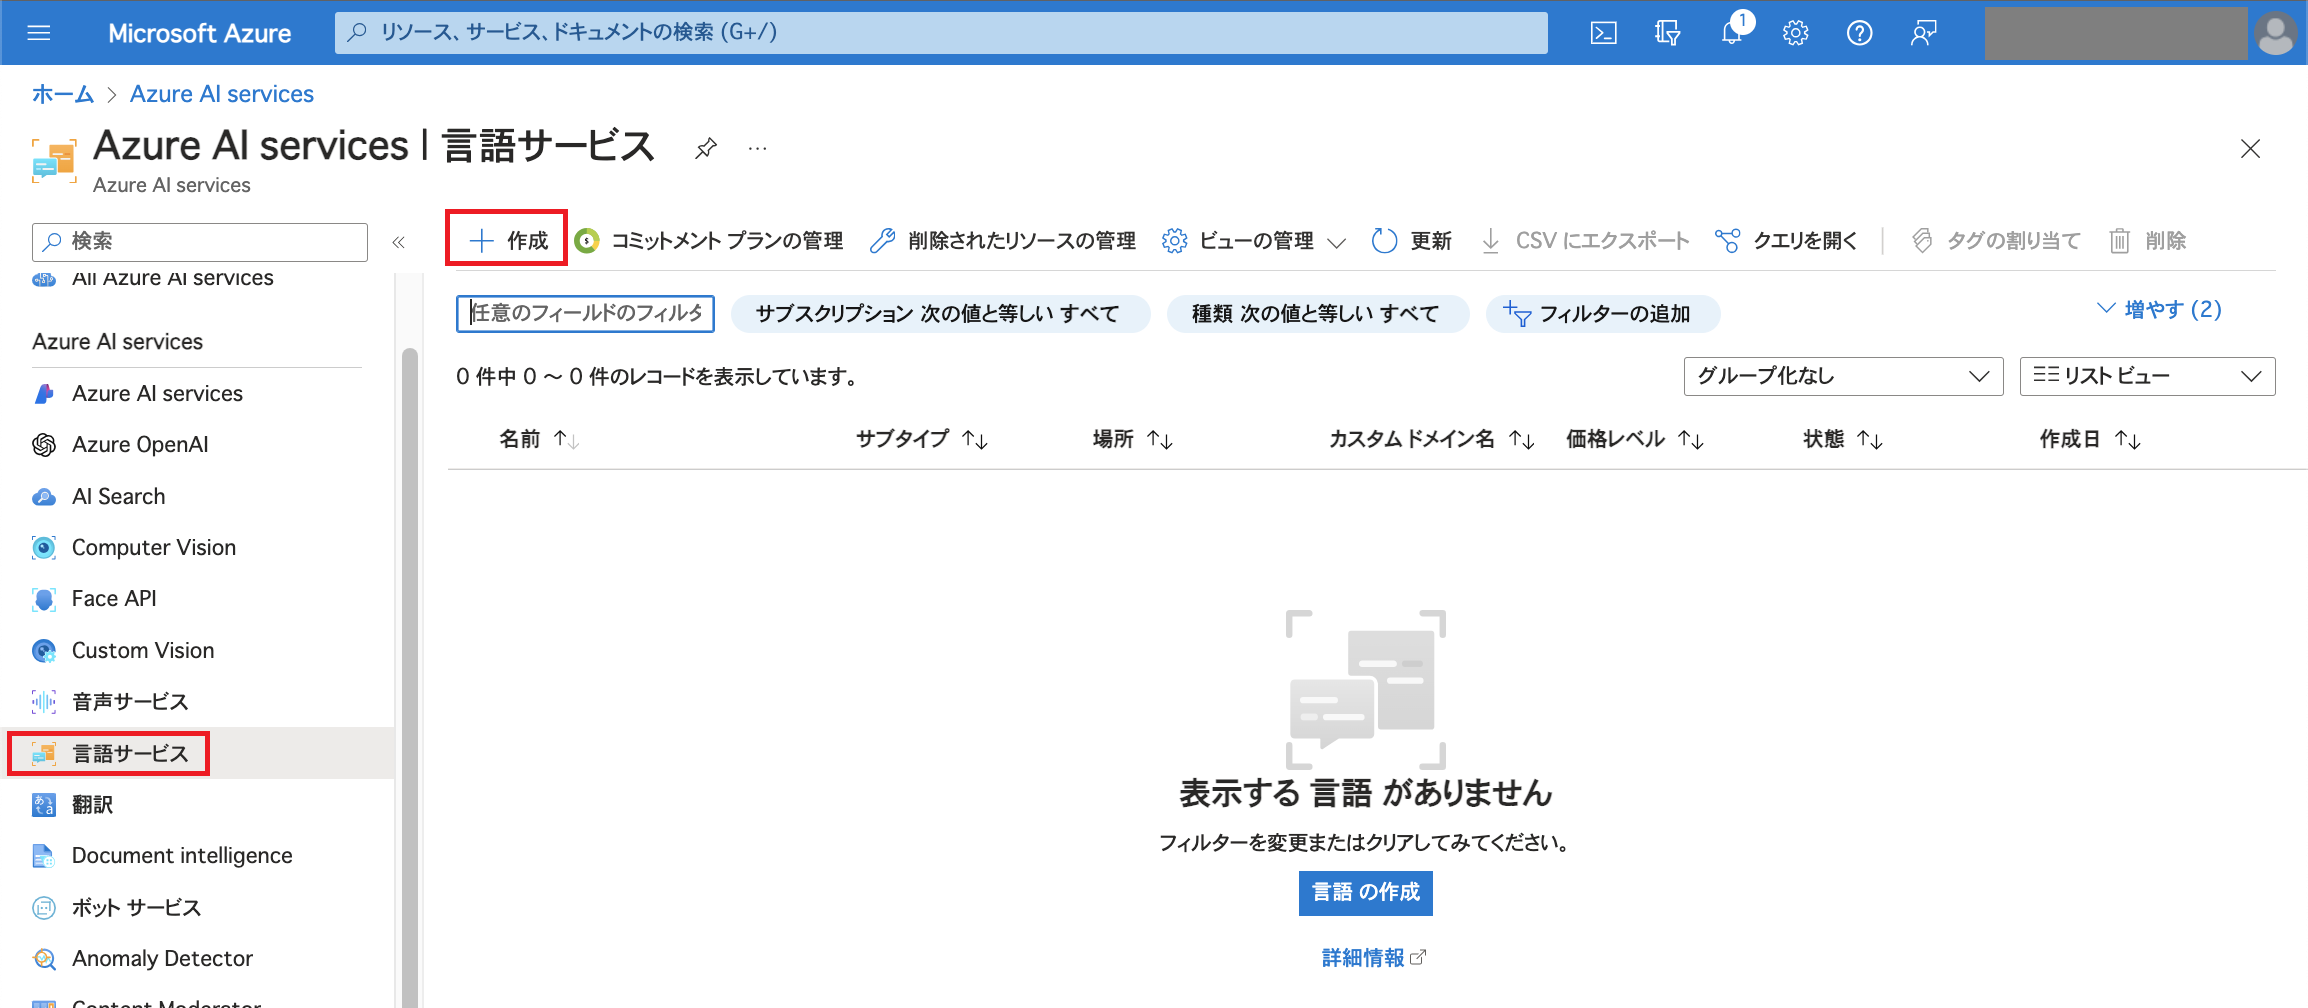Collapse the left sidebar with double chevron
This screenshot has height=1008, width=2308.
coord(398,242)
